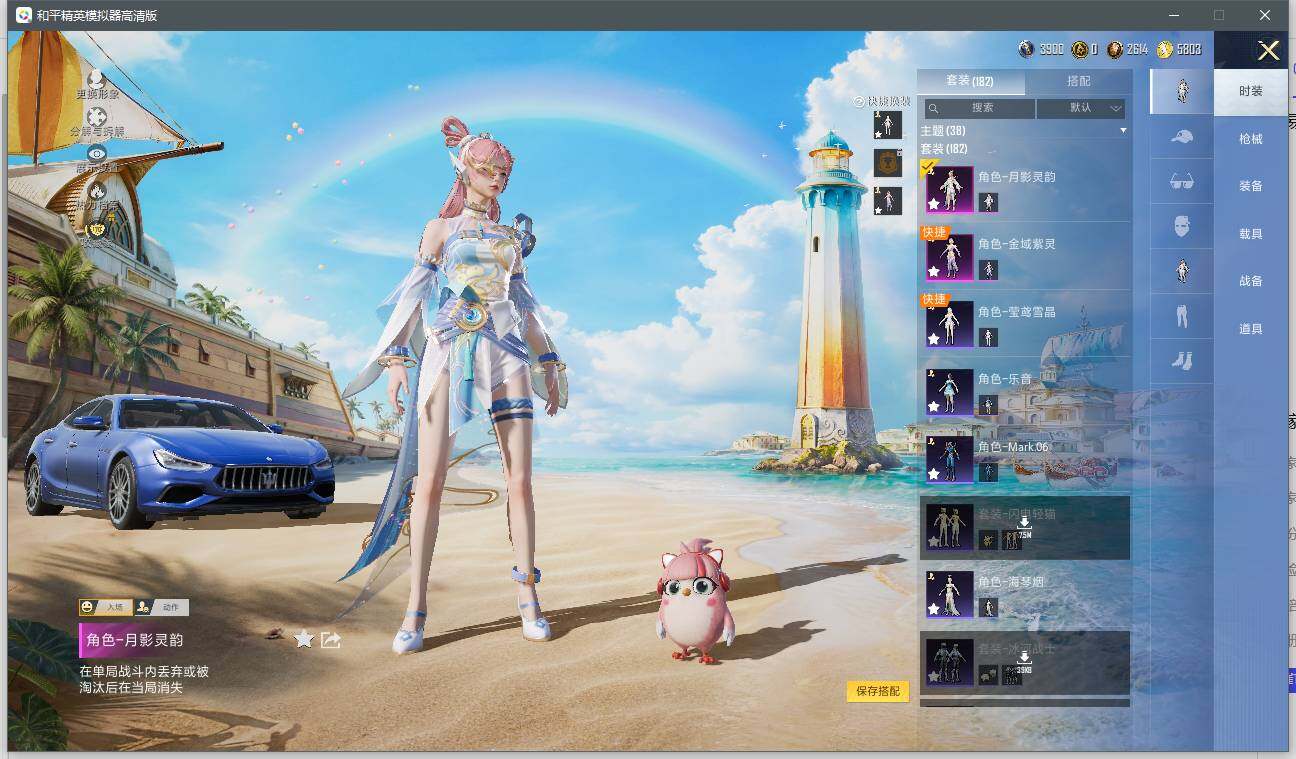
Task: Open the 分解与拆解 decompose icon
Action: click(97, 117)
